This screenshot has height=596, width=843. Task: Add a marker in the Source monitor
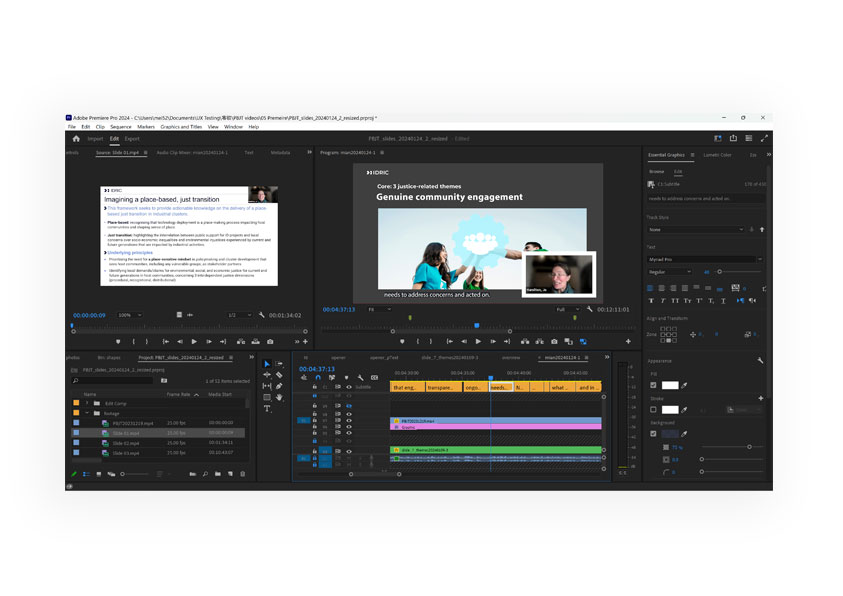click(119, 341)
